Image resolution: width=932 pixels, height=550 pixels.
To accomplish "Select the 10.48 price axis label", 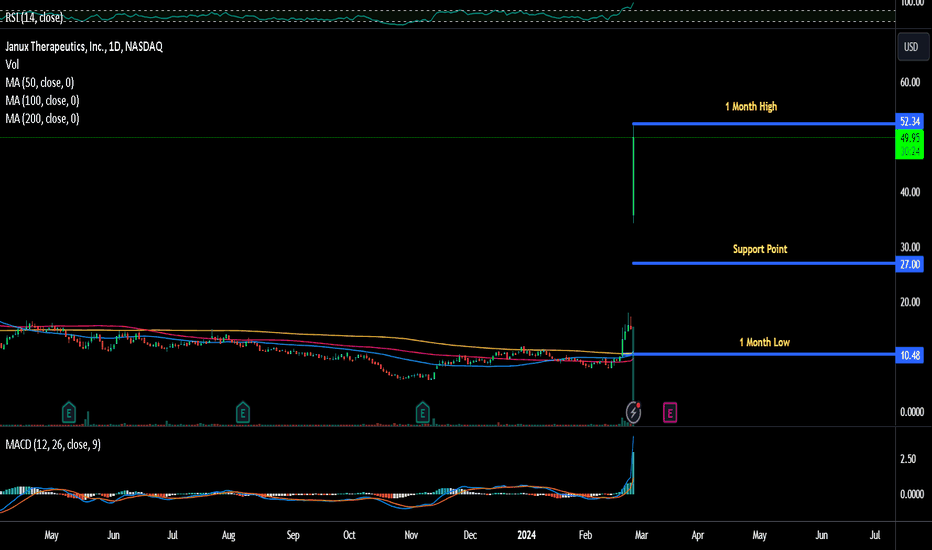I will pyautogui.click(x=910, y=355).
